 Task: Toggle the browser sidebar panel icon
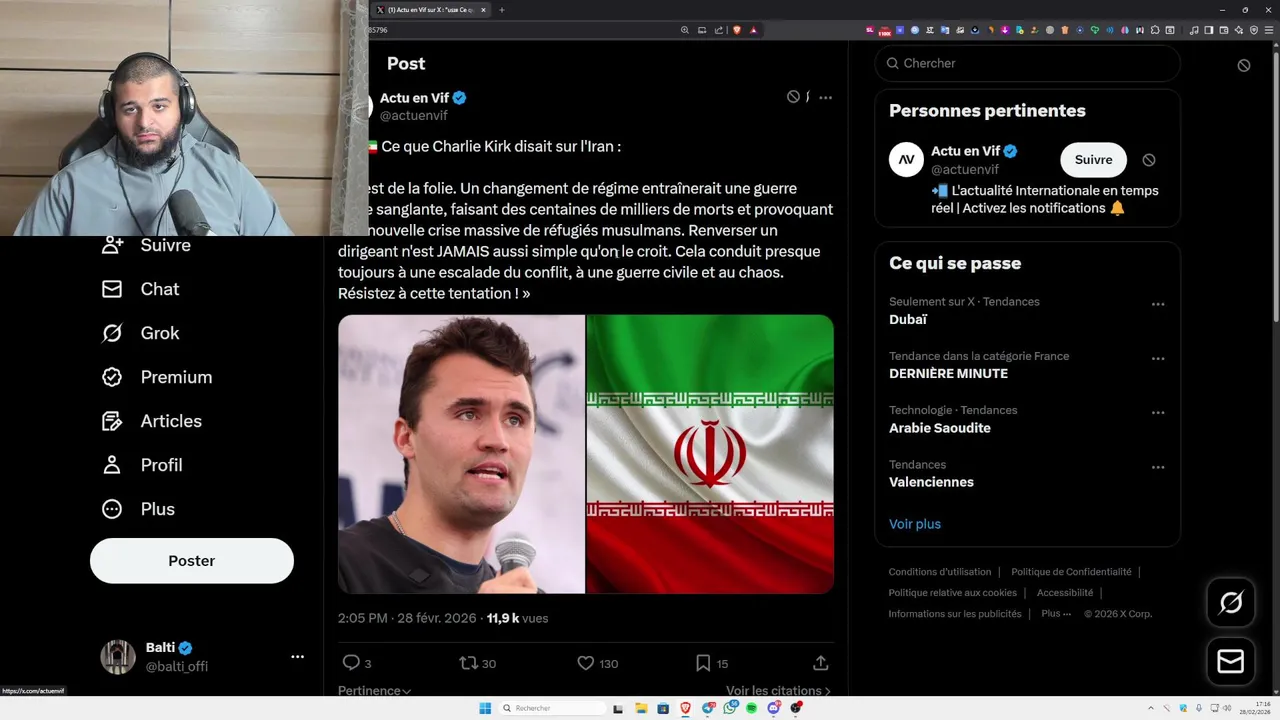1208,30
